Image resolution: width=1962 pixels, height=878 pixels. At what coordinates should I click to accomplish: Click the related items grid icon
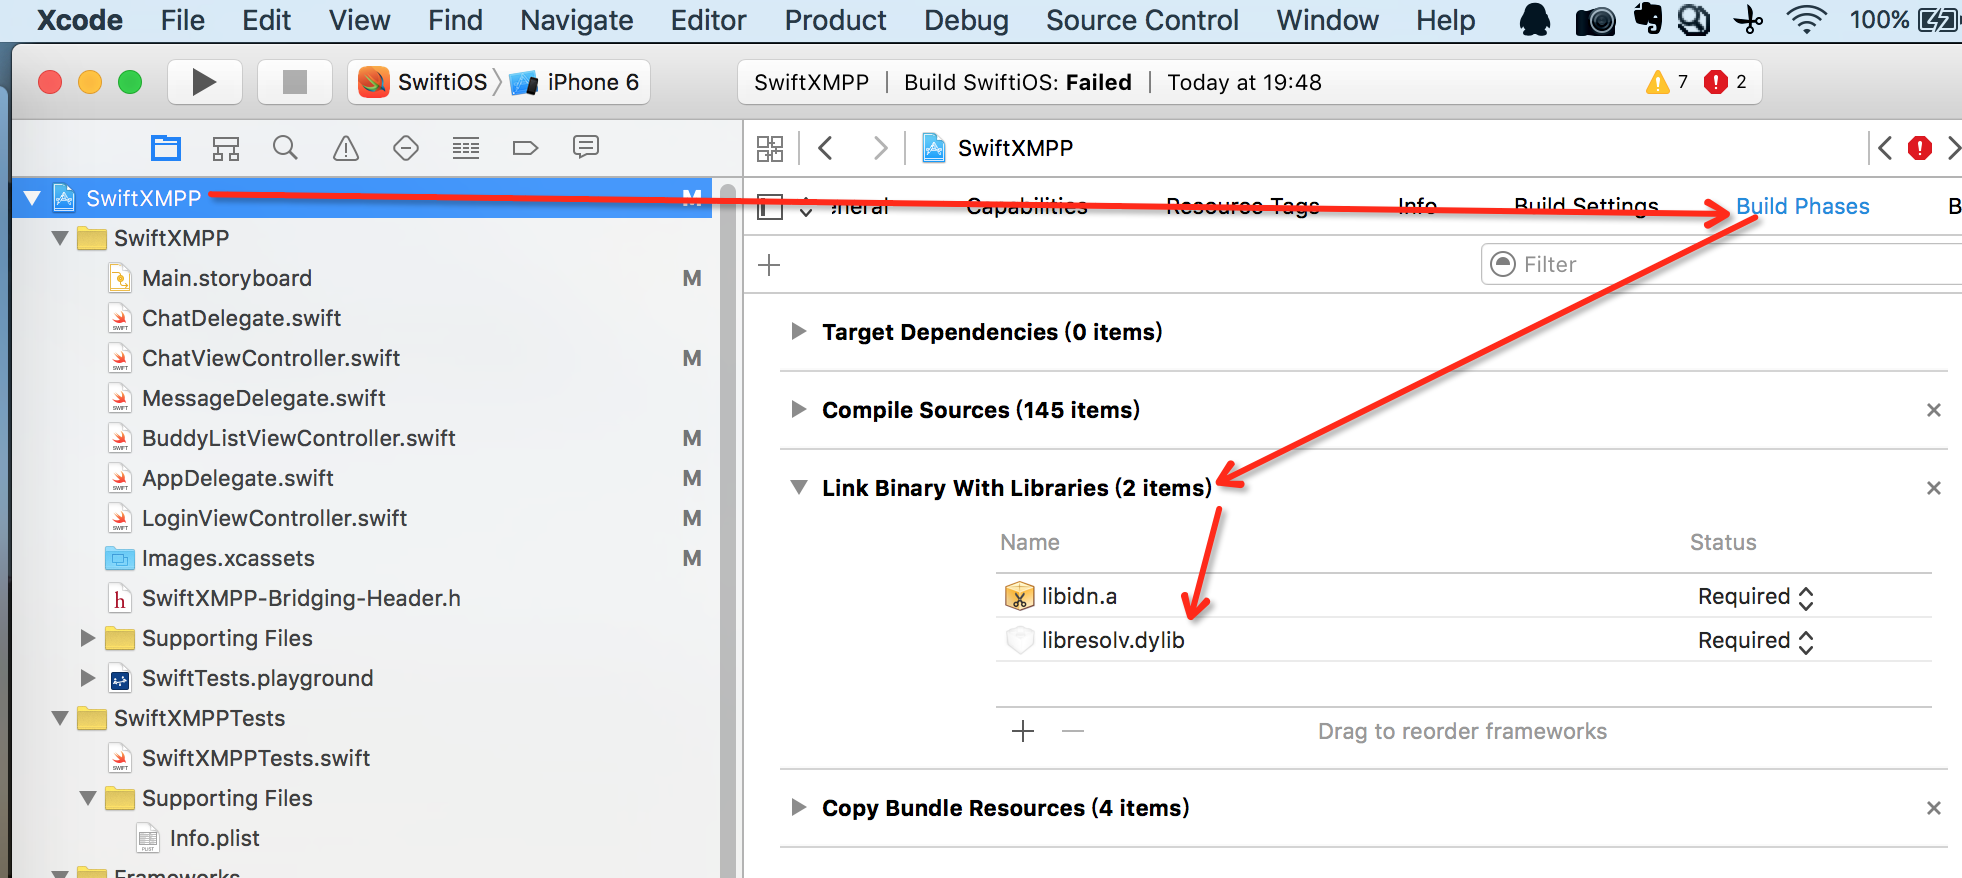[770, 149]
